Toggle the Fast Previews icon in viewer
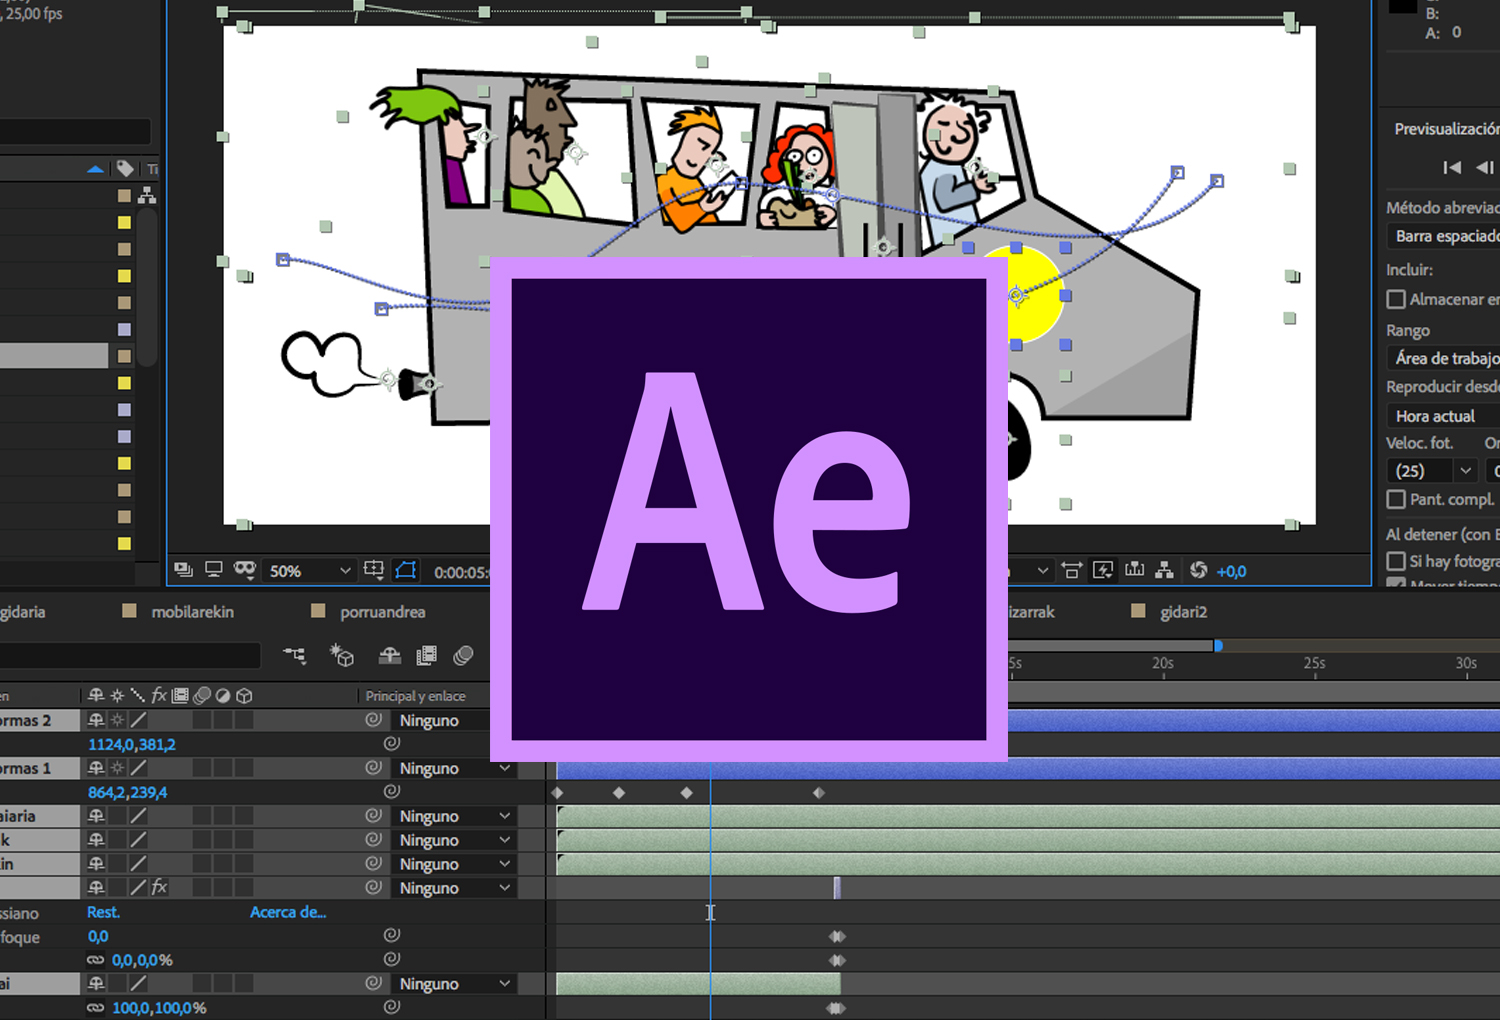1500x1020 pixels. pos(1103,571)
